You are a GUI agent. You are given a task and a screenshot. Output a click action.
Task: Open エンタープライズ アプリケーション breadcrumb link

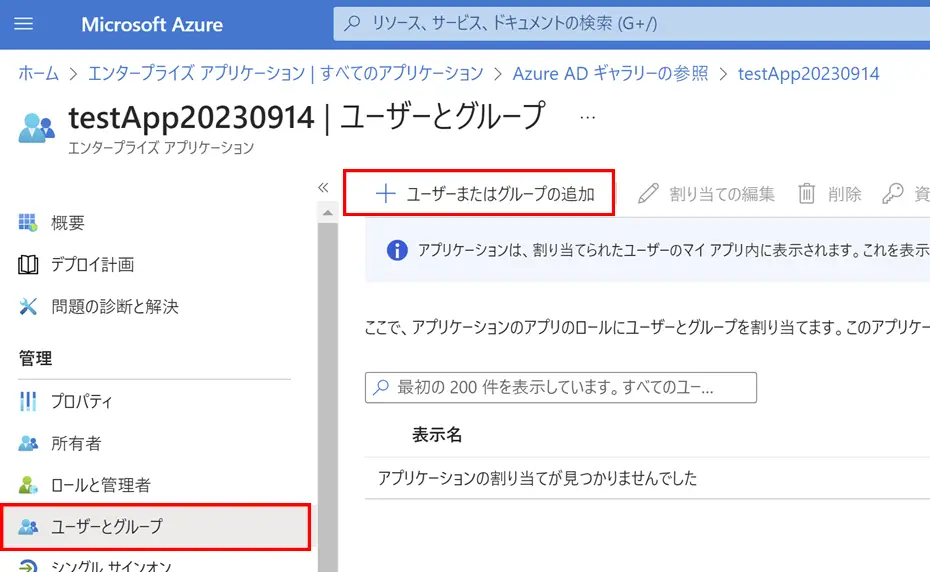click(x=286, y=73)
